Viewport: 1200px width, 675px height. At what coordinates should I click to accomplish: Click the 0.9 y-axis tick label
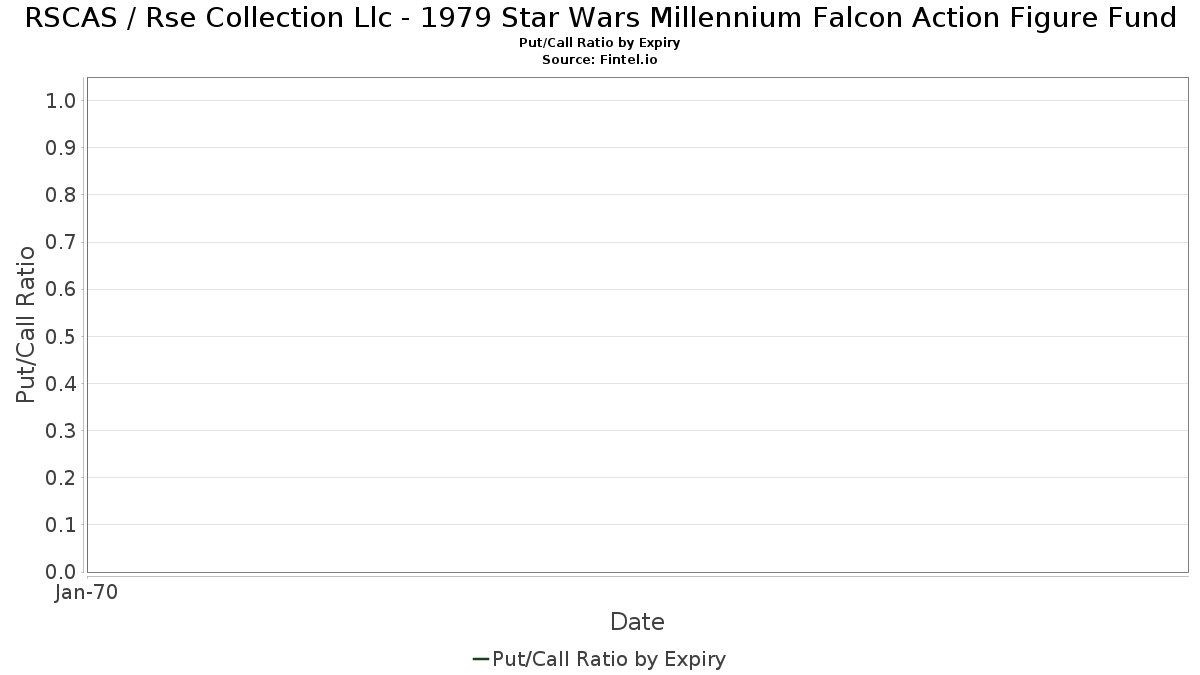coord(61,148)
